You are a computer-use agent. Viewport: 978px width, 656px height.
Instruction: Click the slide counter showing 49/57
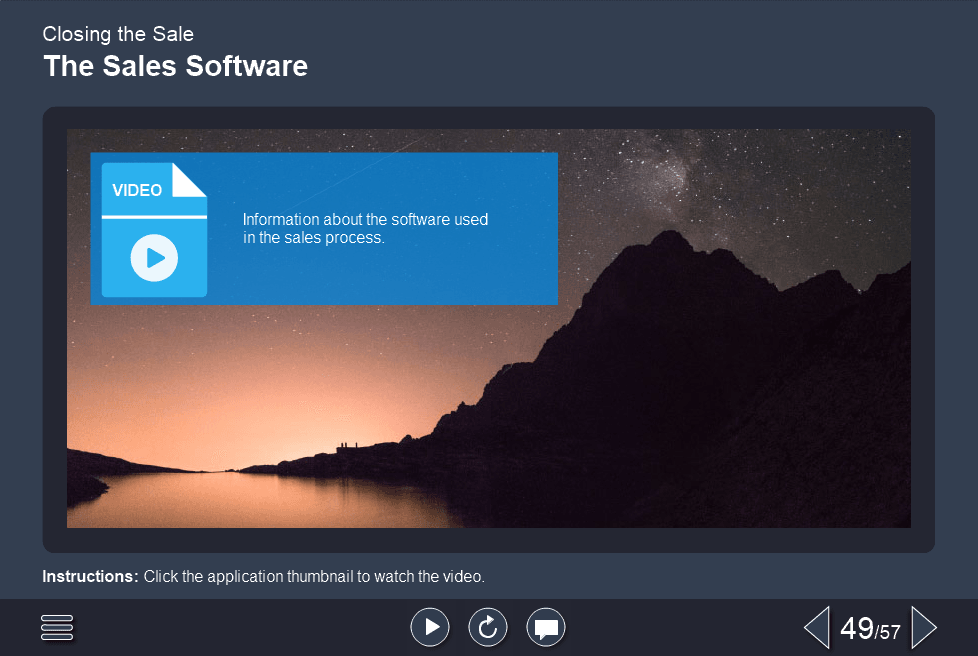pos(868,627)
